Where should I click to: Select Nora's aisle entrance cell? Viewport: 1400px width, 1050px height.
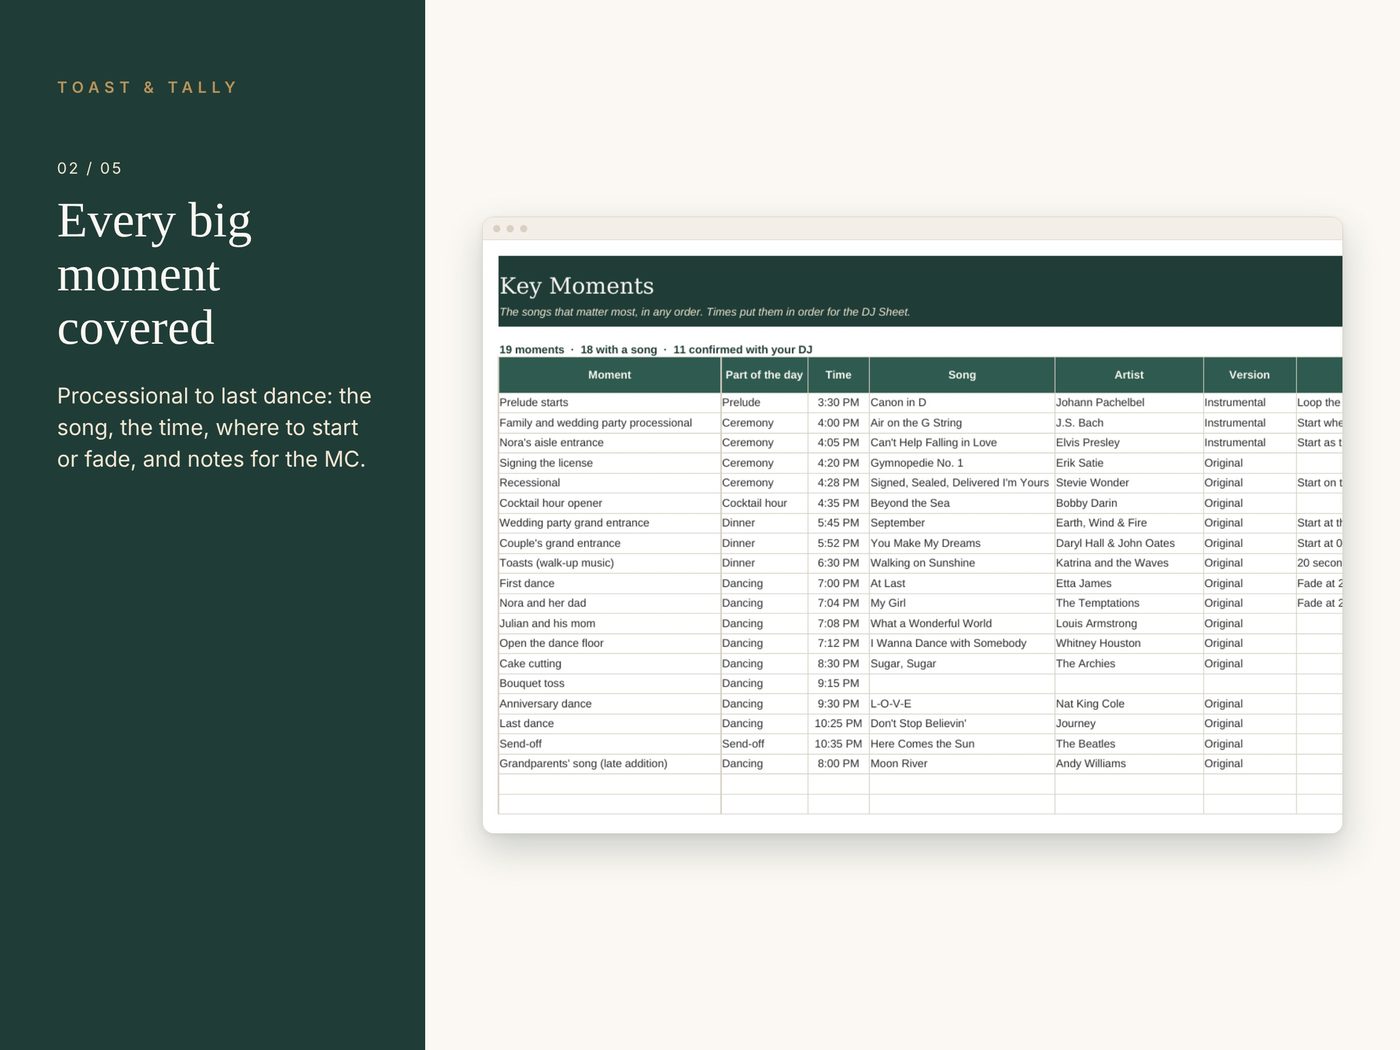coord(609,443)
